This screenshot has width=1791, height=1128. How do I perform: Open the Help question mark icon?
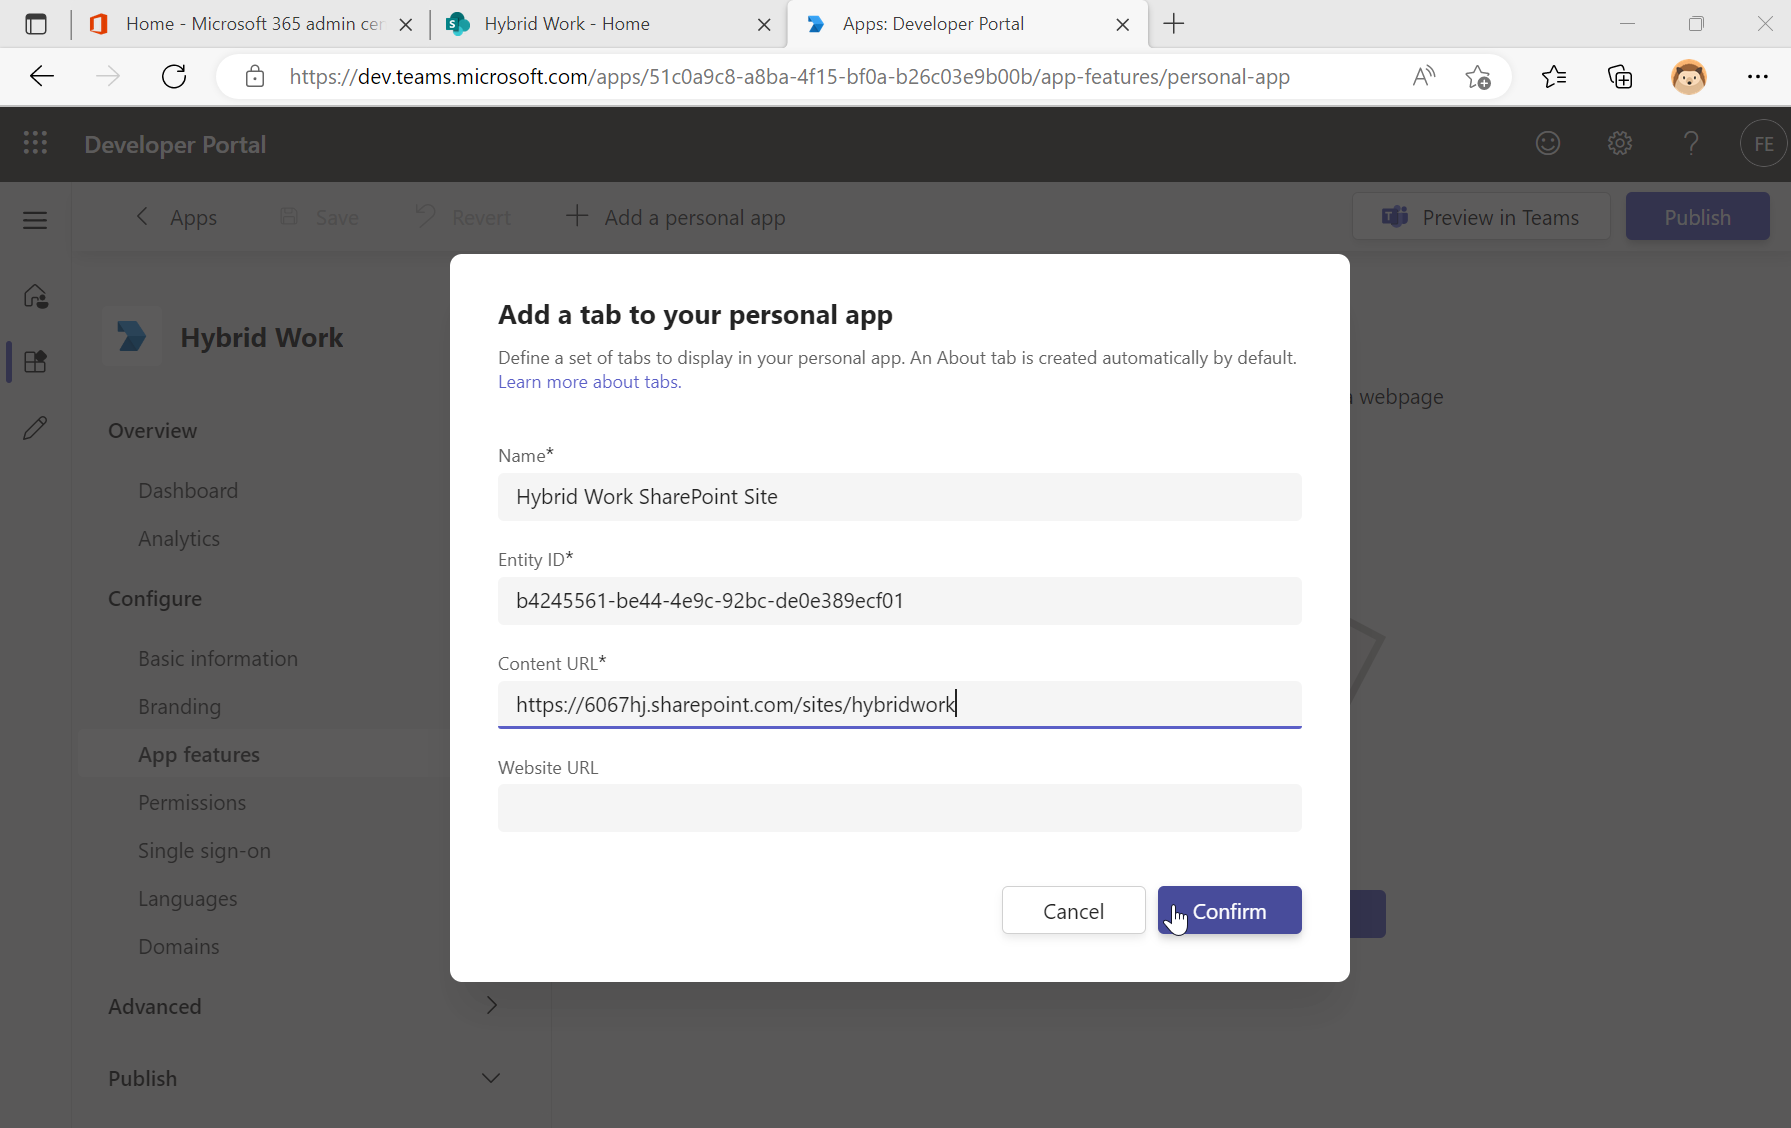pos(1690,143)
